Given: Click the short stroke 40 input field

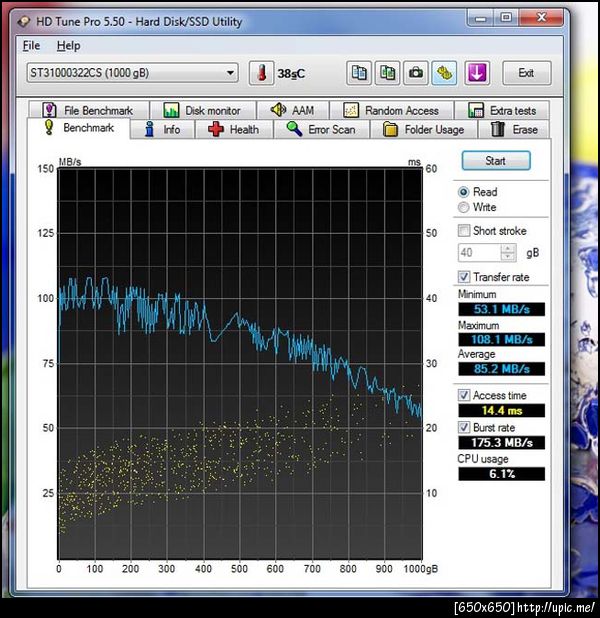Looking at the screenshot, I should 479,252.
